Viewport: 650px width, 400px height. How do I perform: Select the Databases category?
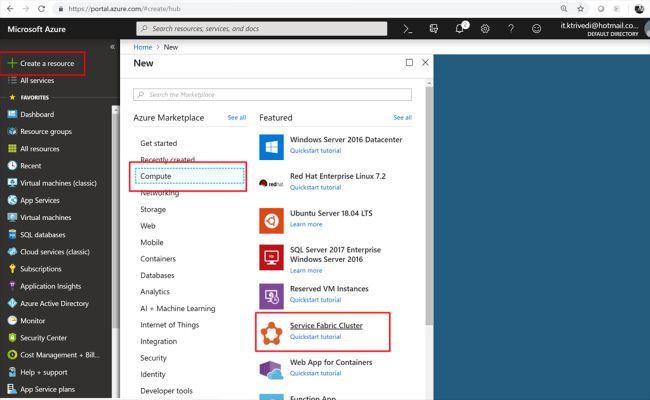tap(157, 275)
